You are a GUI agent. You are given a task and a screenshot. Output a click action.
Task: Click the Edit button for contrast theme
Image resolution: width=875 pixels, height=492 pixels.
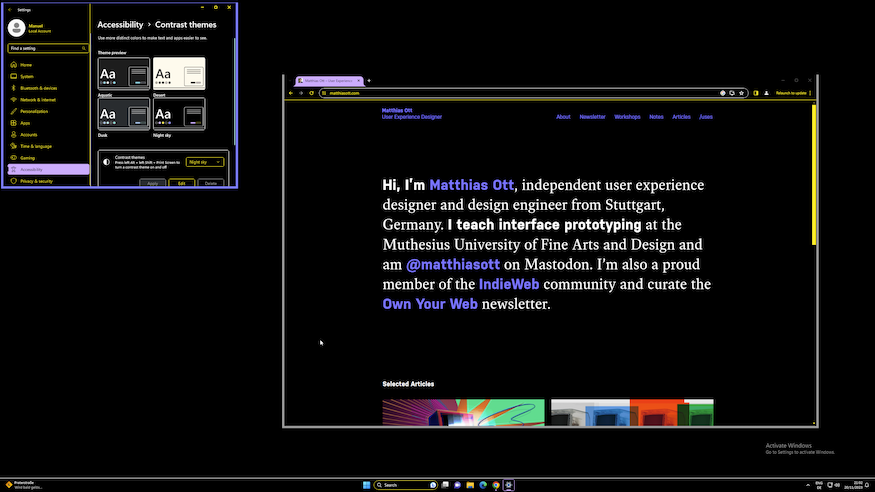[181, 183]
